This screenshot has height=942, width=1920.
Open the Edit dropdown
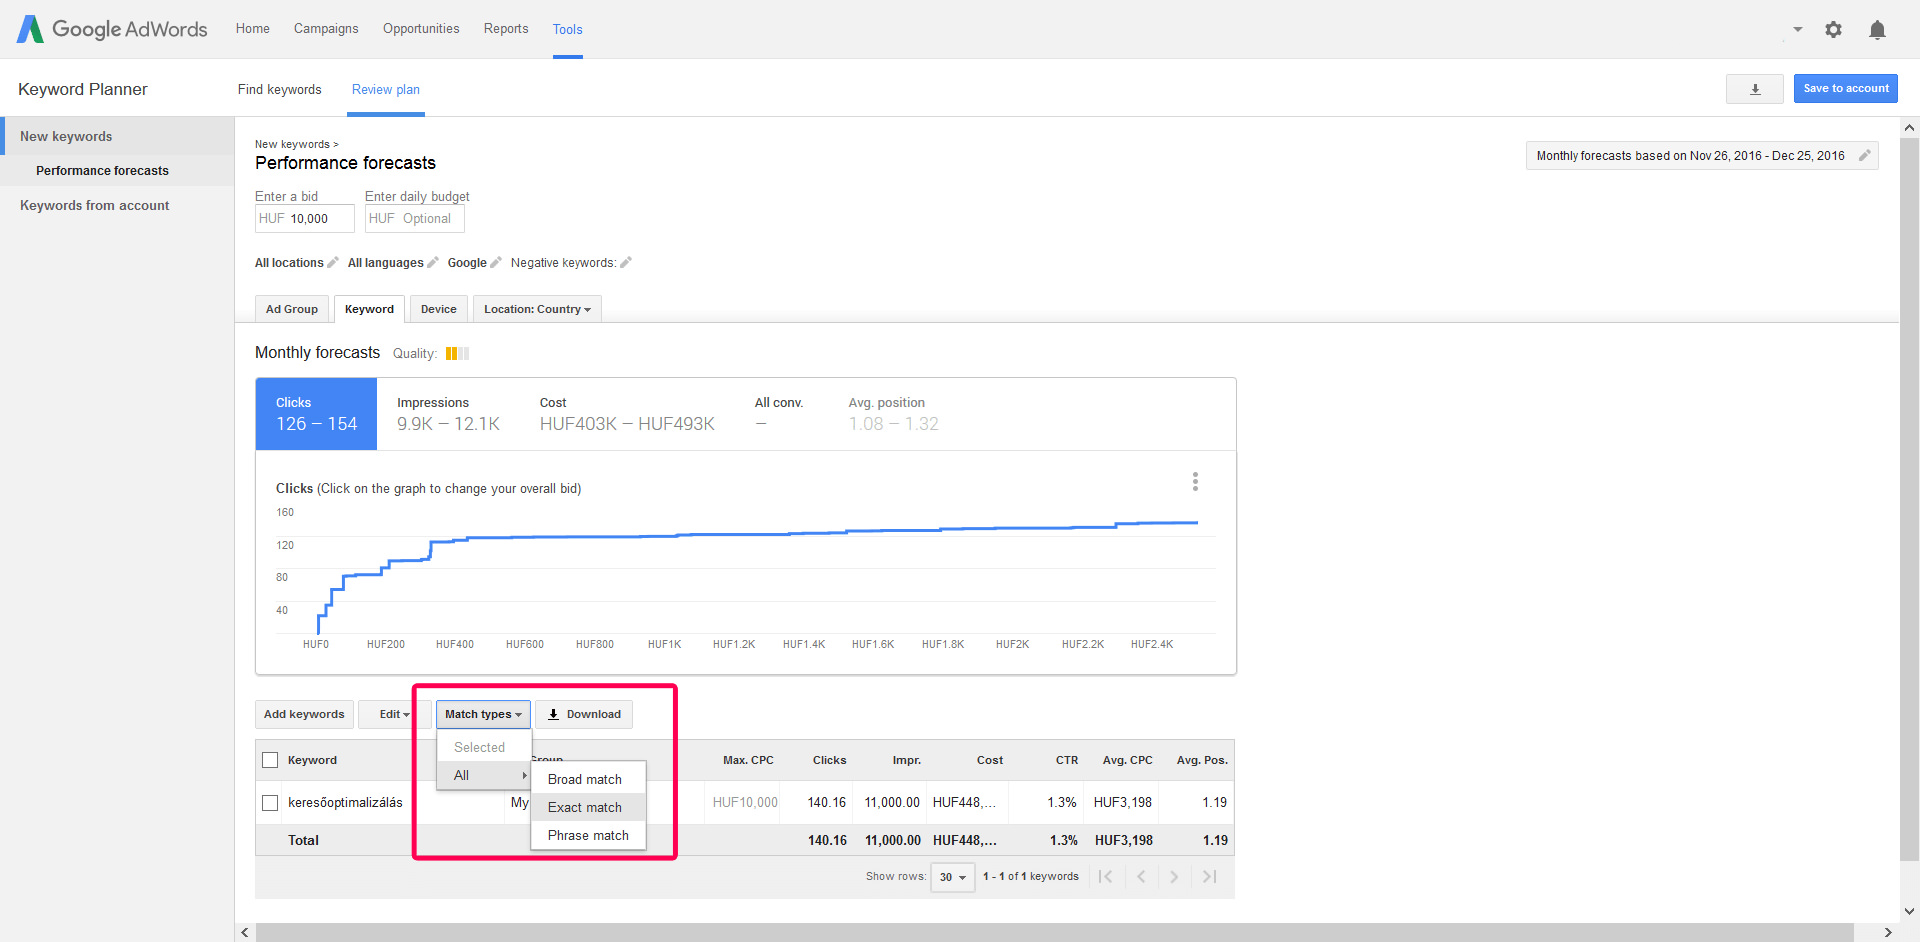coord(394,714)
